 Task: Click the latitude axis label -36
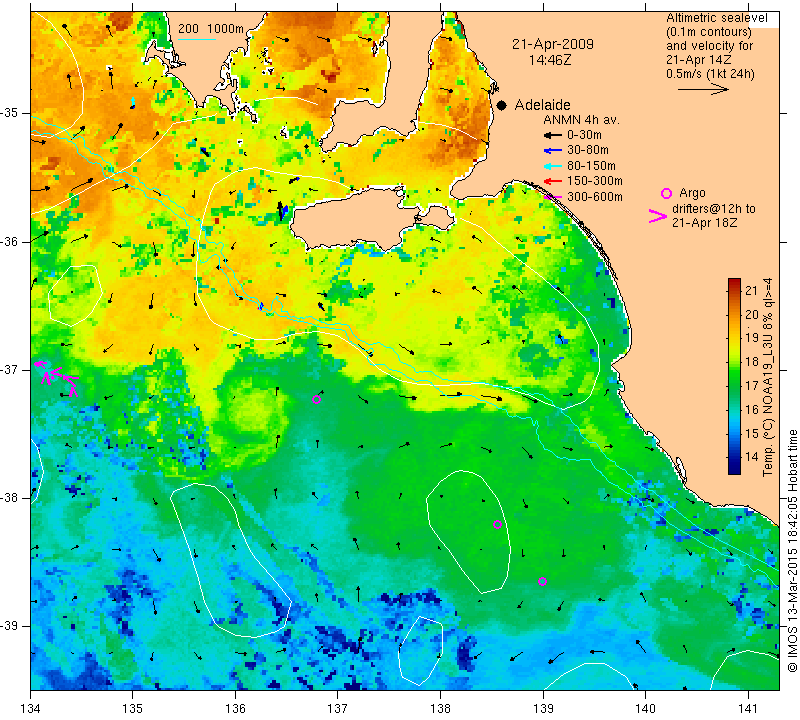click(x=10, y=241)
